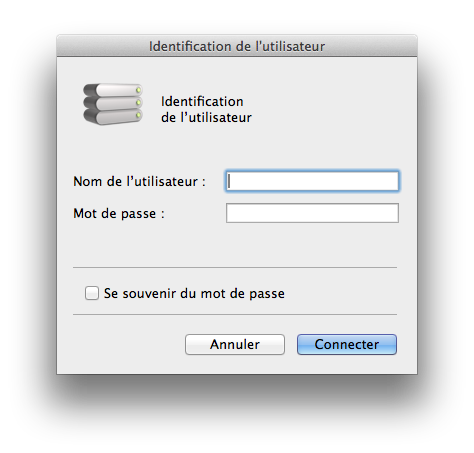Viewport: 474px width, 453px height.
Task: Click the window title bar Identification de l'utilisateur
Action: 237,46
